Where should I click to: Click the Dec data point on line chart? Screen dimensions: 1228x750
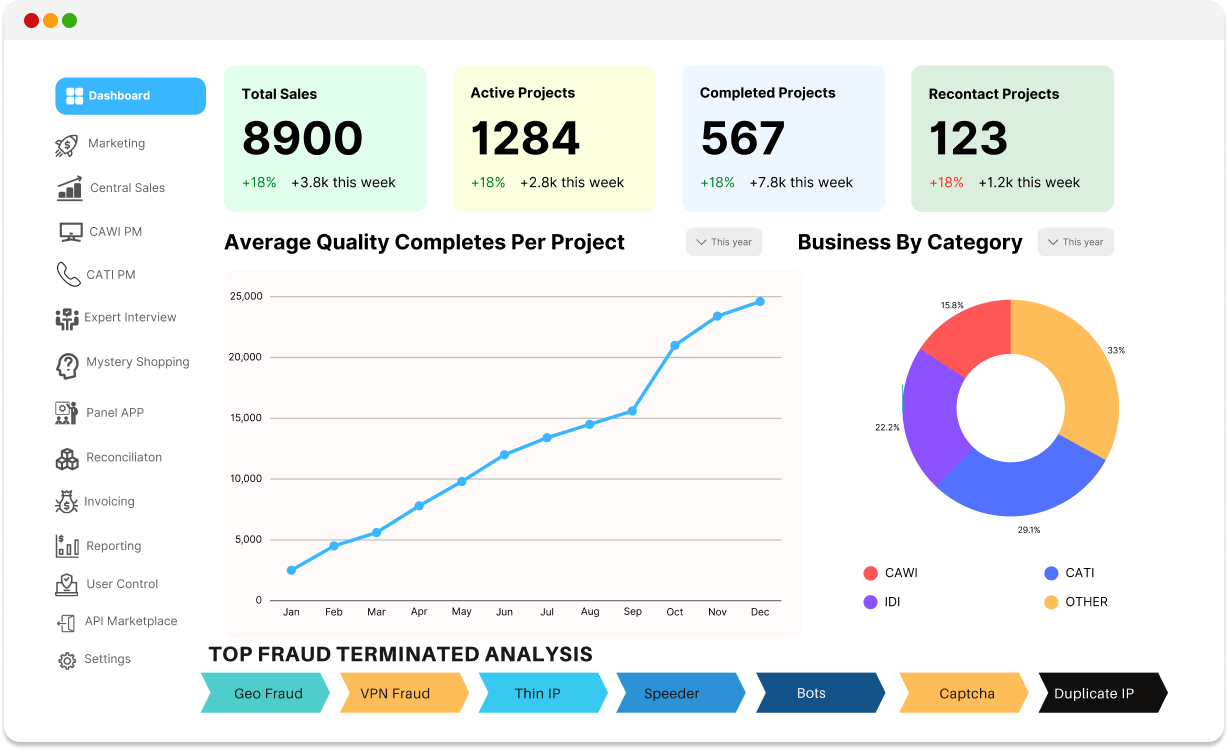coord(760,301)
